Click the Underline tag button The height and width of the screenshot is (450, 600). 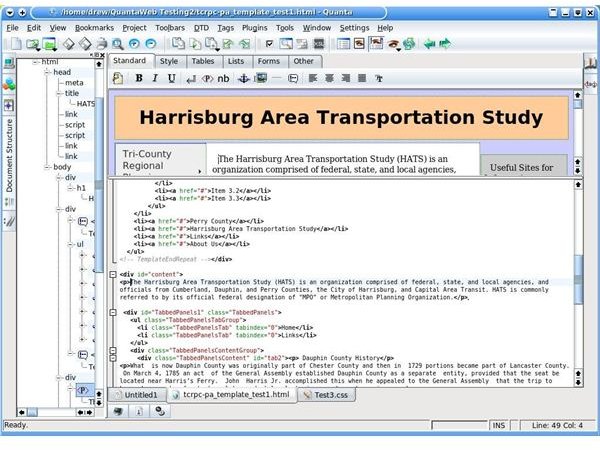pos(171,78)
